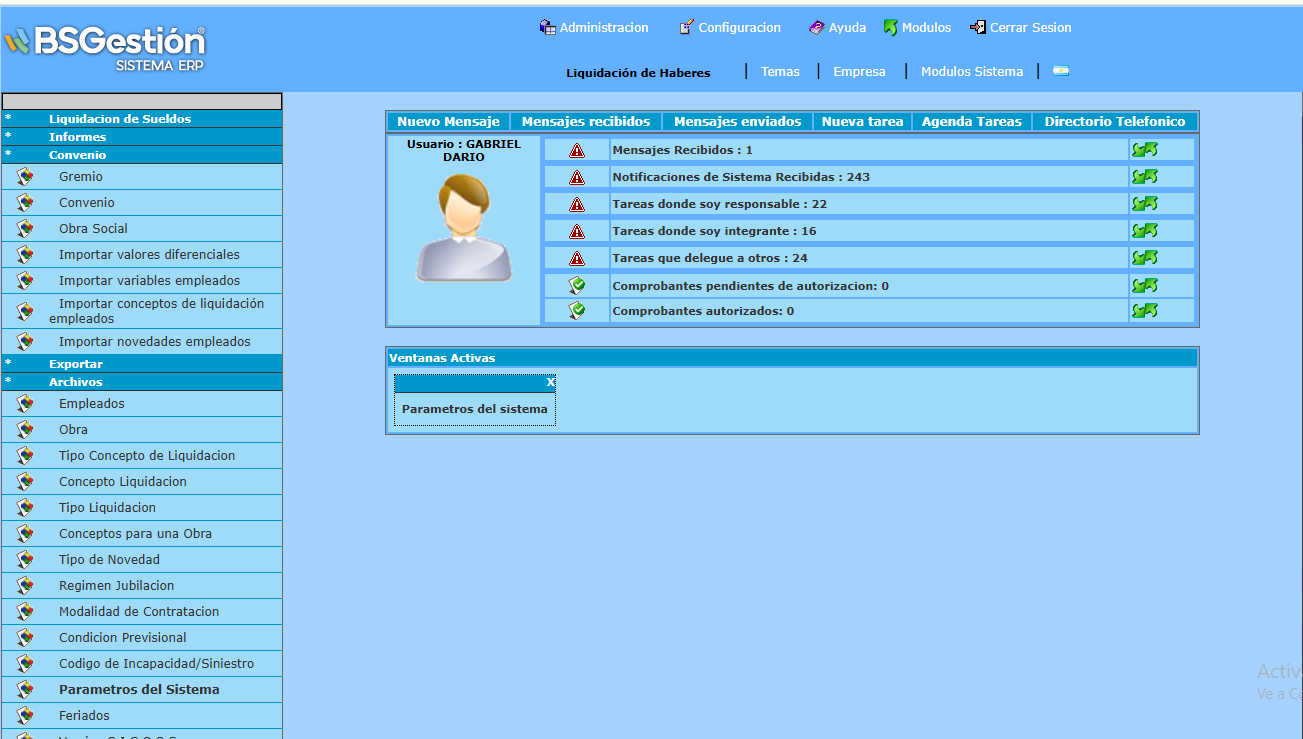
Task: Click the Importar novedades empleados icon
Action: 26,341
